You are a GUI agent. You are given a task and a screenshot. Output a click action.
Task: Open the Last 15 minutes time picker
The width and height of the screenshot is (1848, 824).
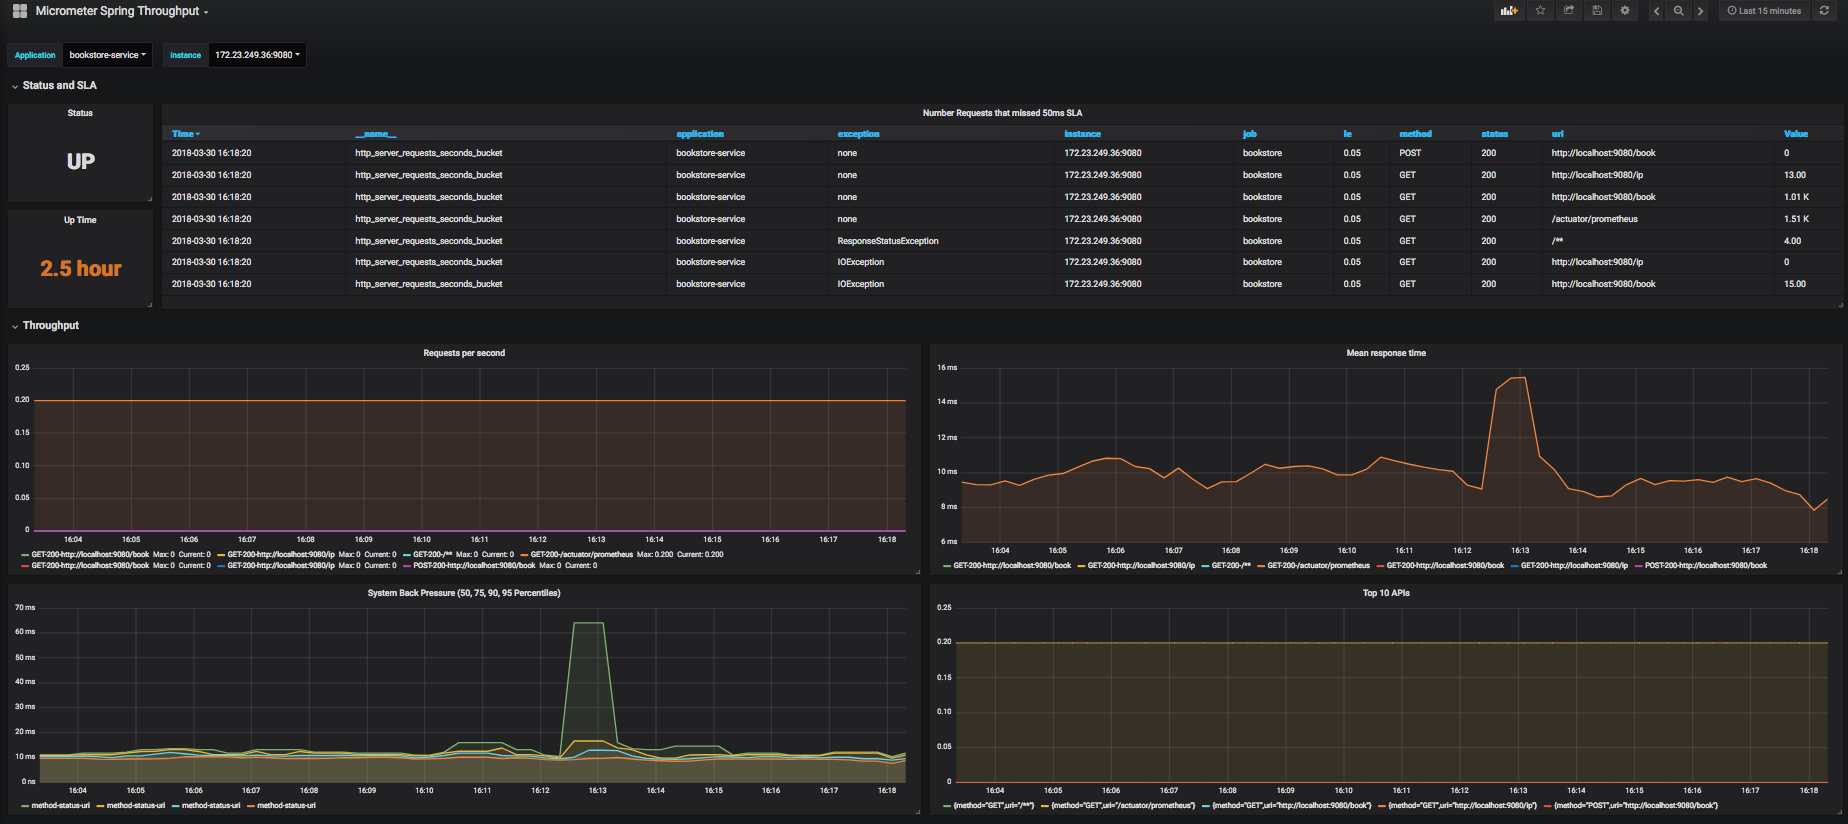(1764, 11)
